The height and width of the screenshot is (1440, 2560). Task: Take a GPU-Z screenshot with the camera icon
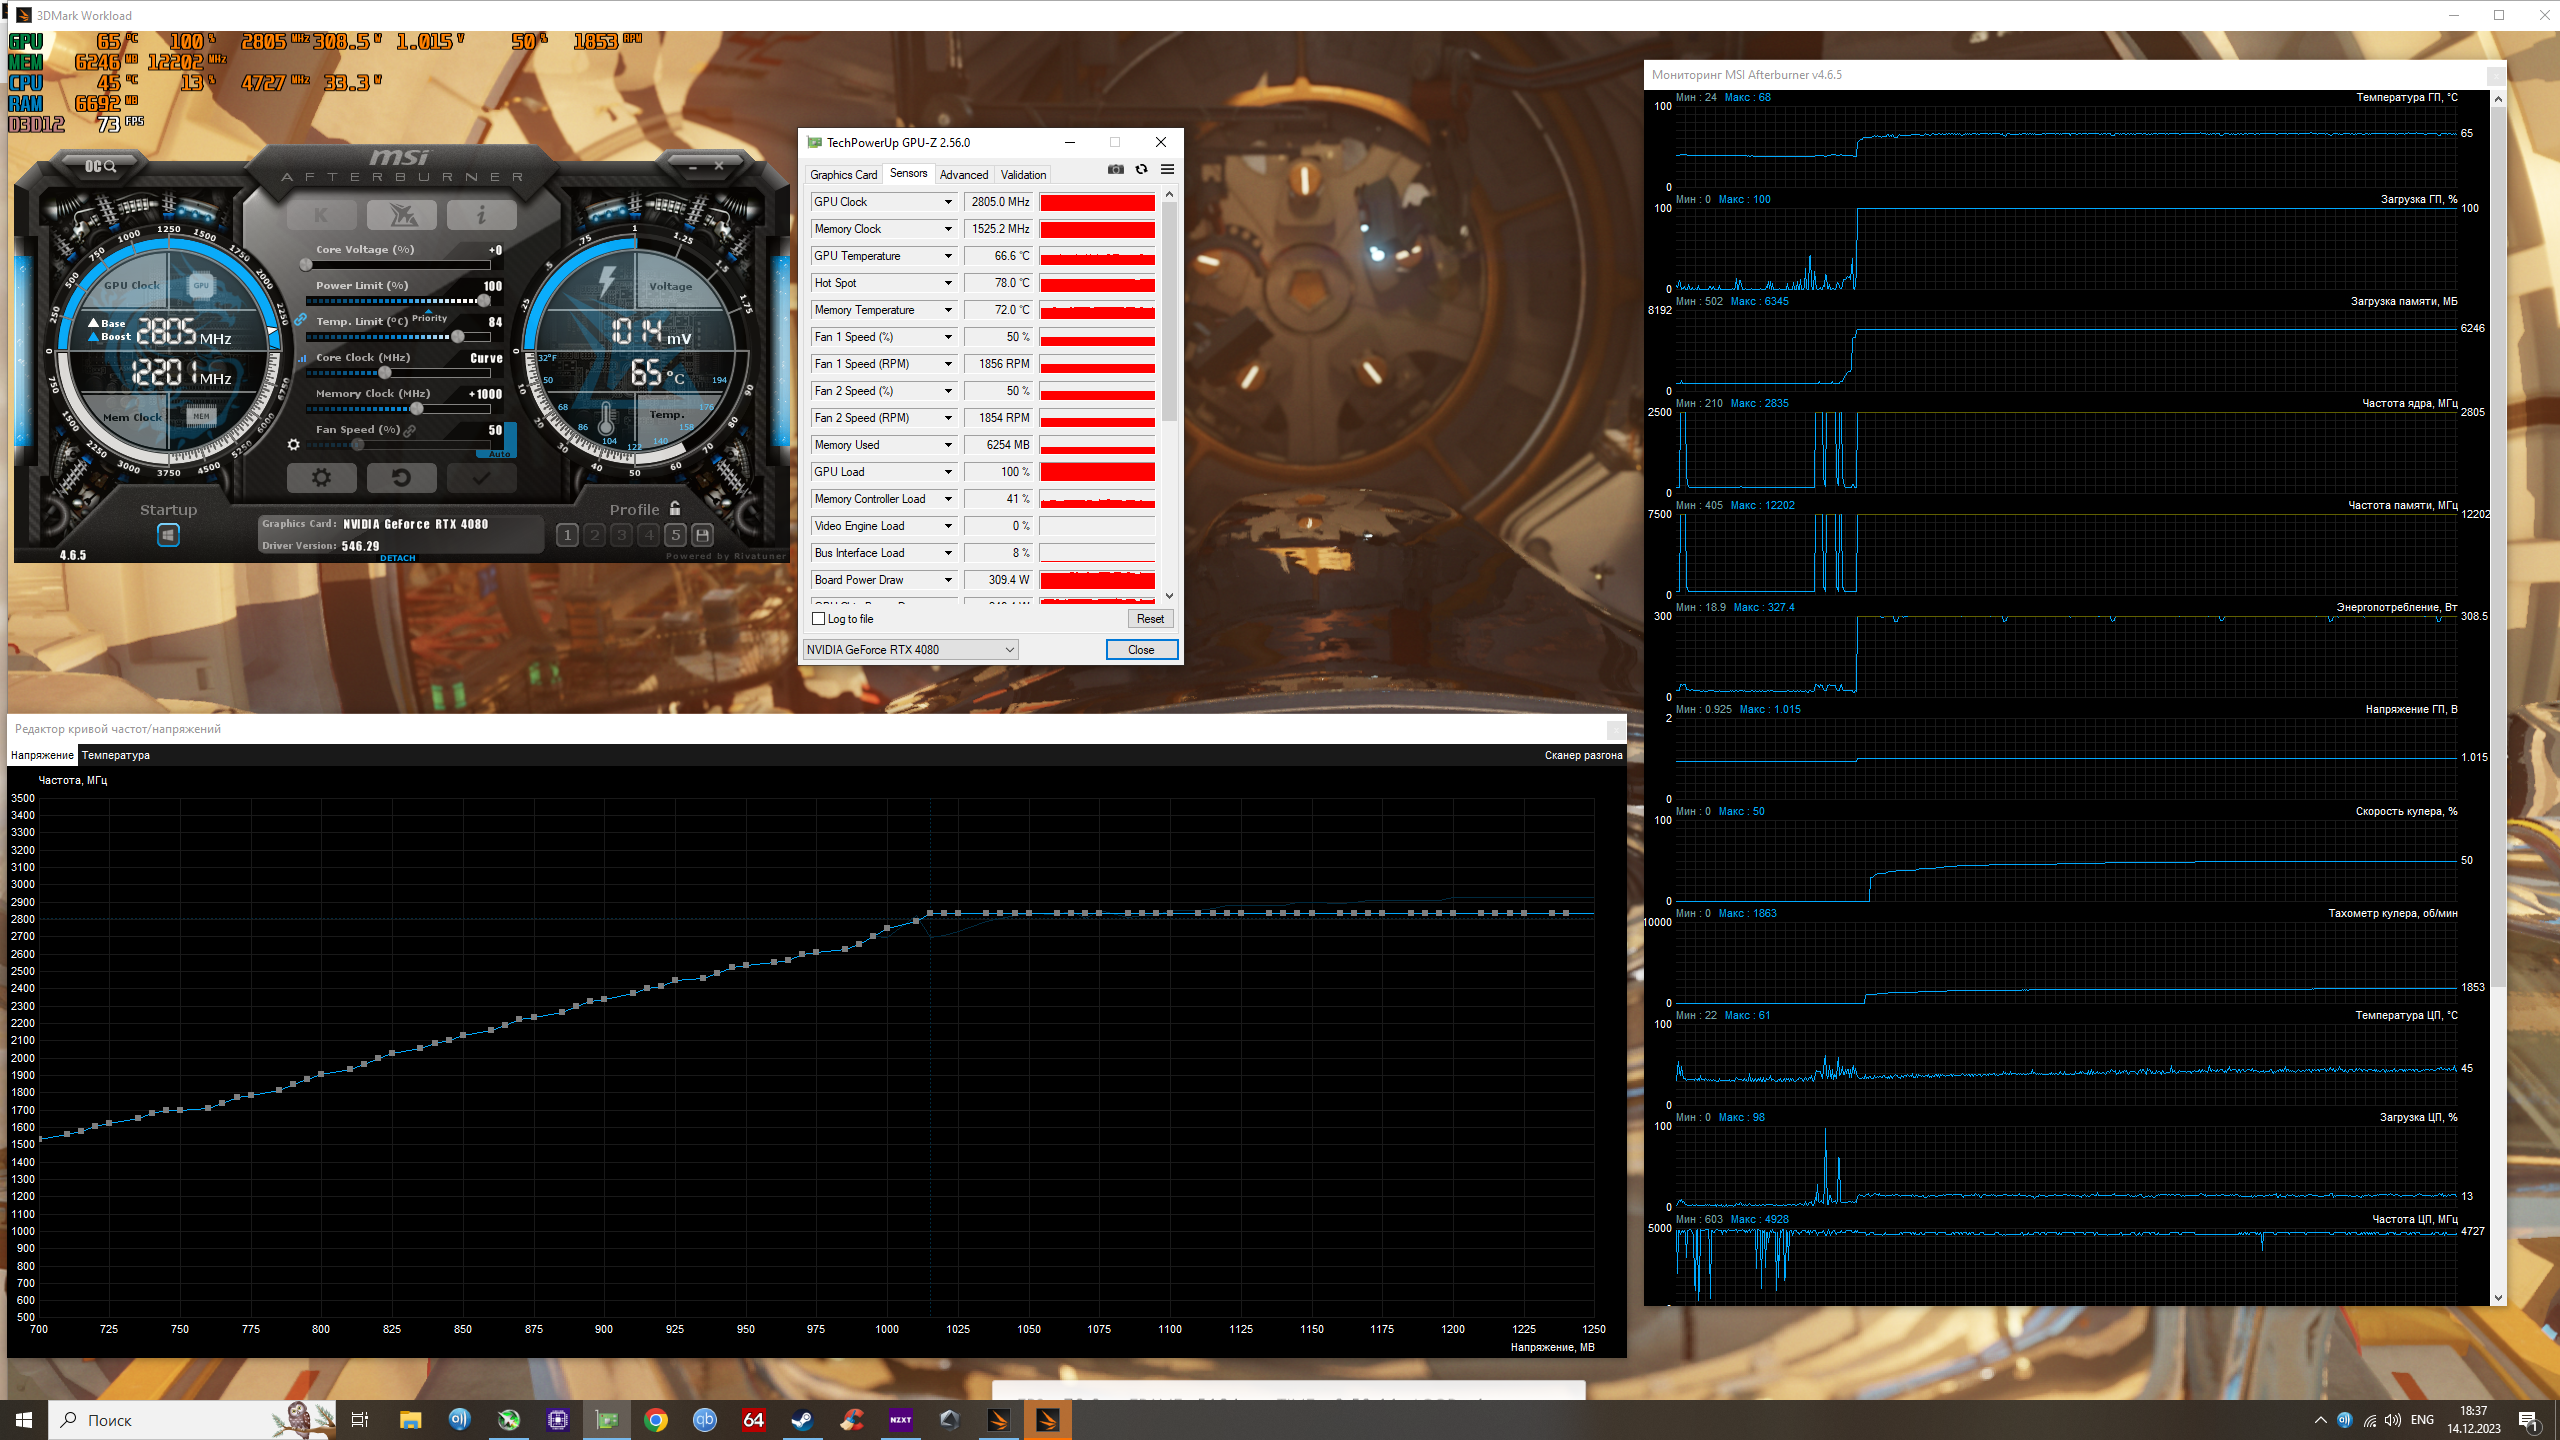1115,170
